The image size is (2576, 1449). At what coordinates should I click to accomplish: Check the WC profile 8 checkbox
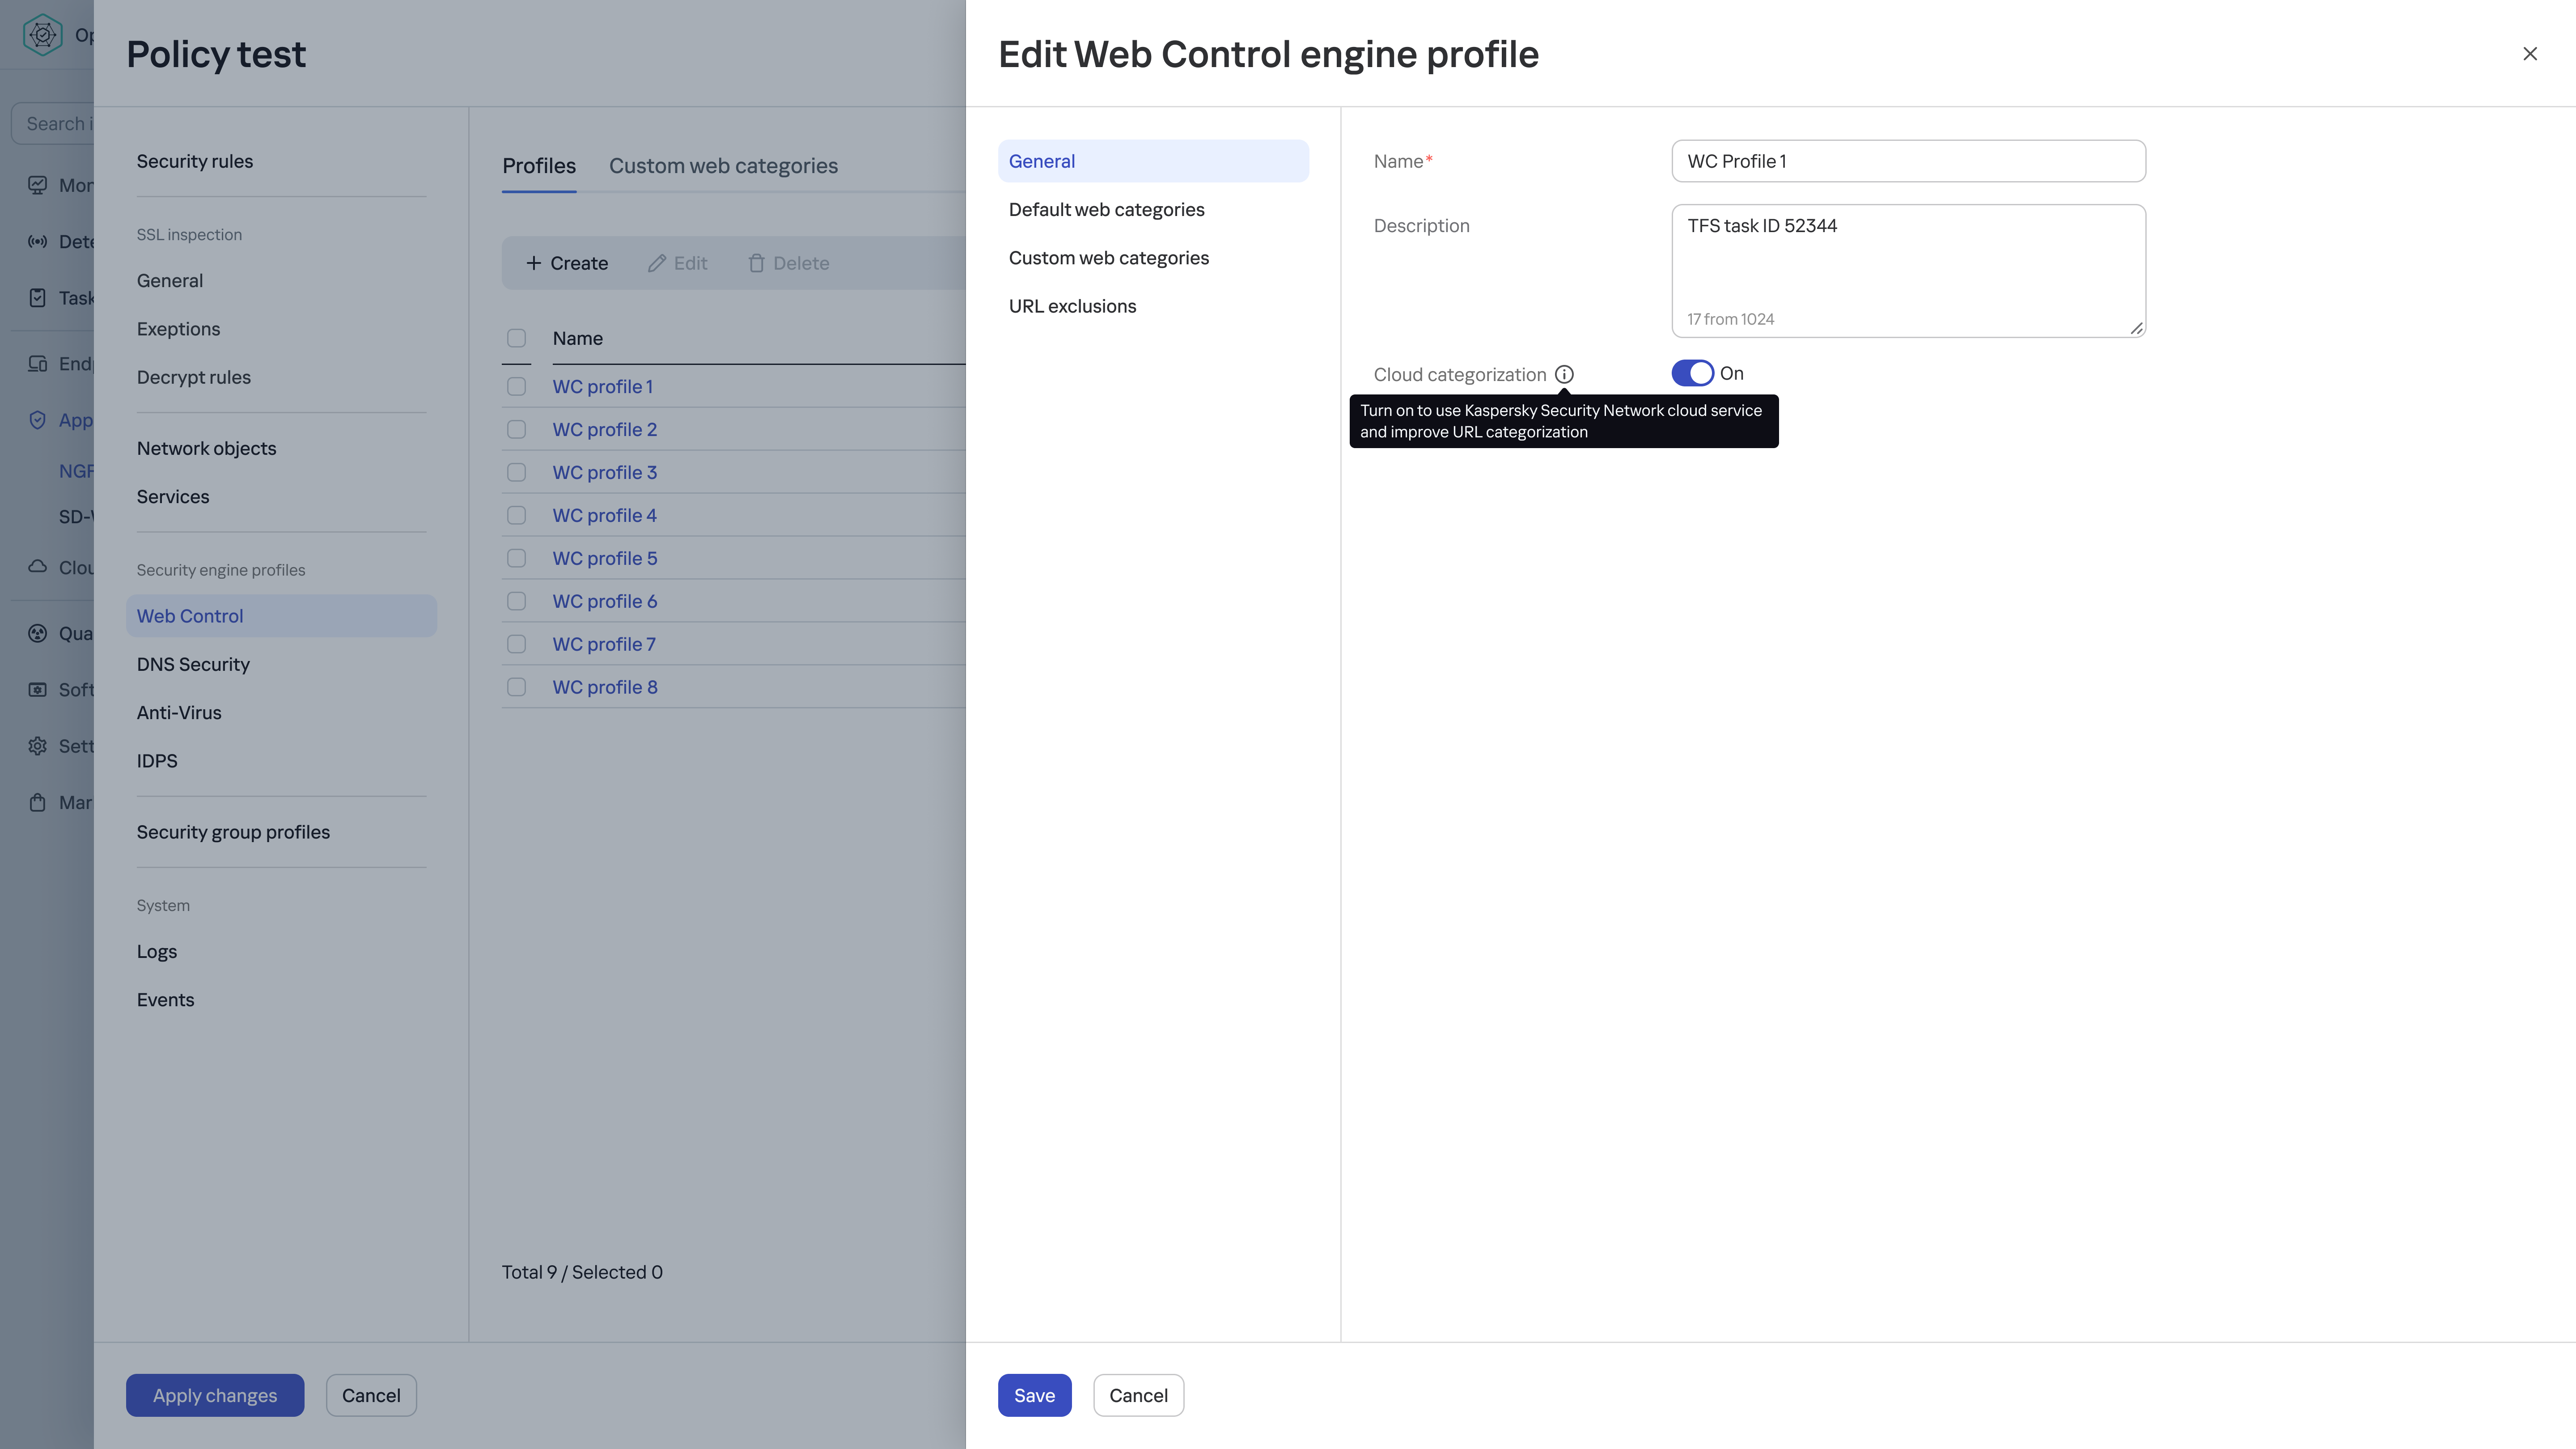point(516,687)
